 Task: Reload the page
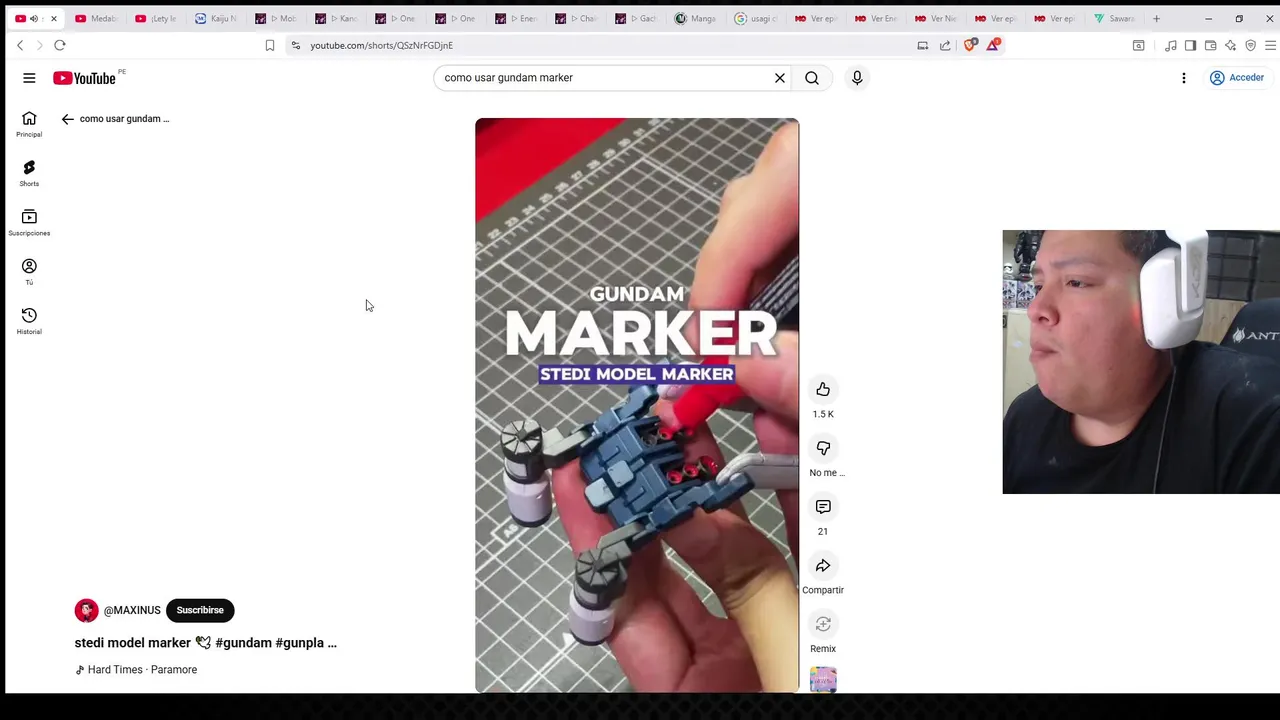pos(60,45)
